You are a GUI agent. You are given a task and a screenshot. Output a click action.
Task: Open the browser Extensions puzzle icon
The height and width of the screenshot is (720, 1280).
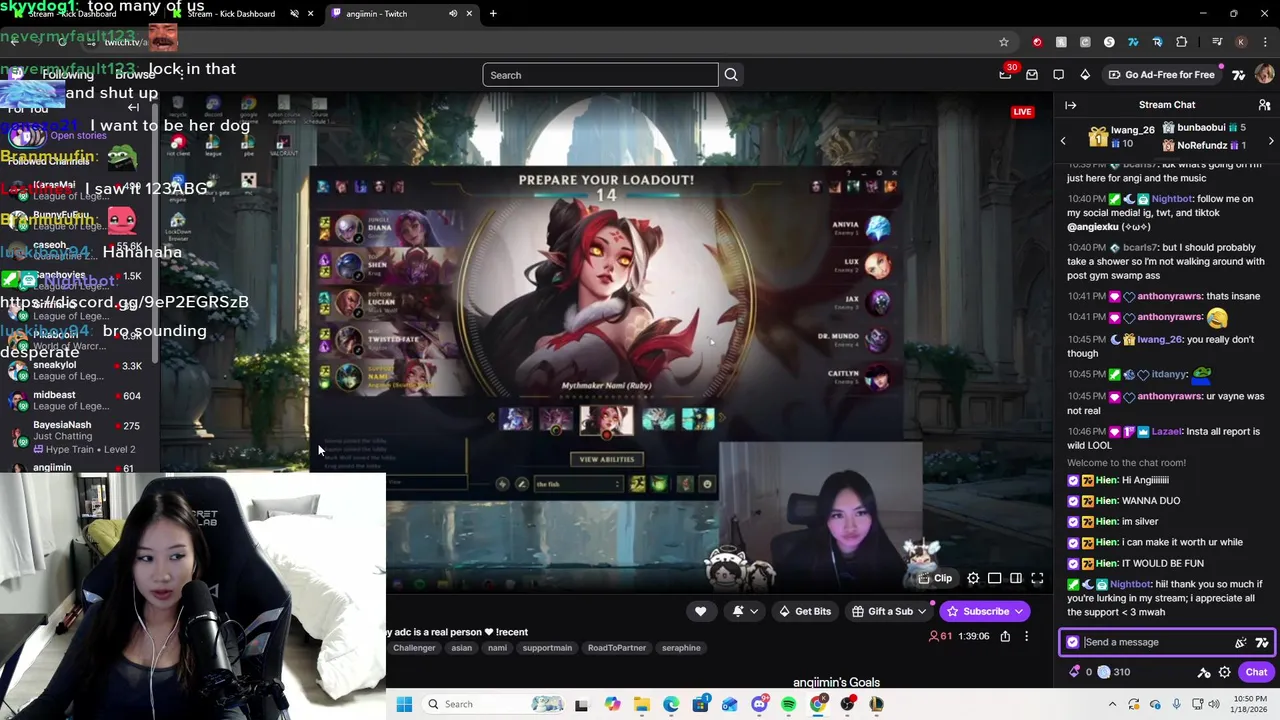pyautogui.click(x=1182, y=42)
